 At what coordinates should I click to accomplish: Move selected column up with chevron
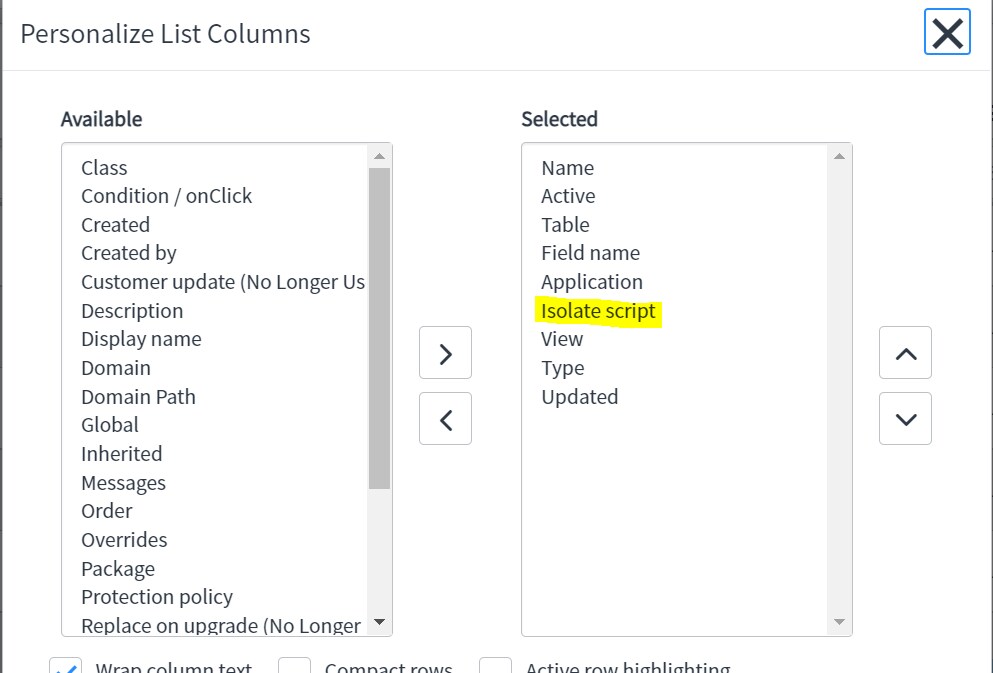pyautogui.click(x=905, y=353)
